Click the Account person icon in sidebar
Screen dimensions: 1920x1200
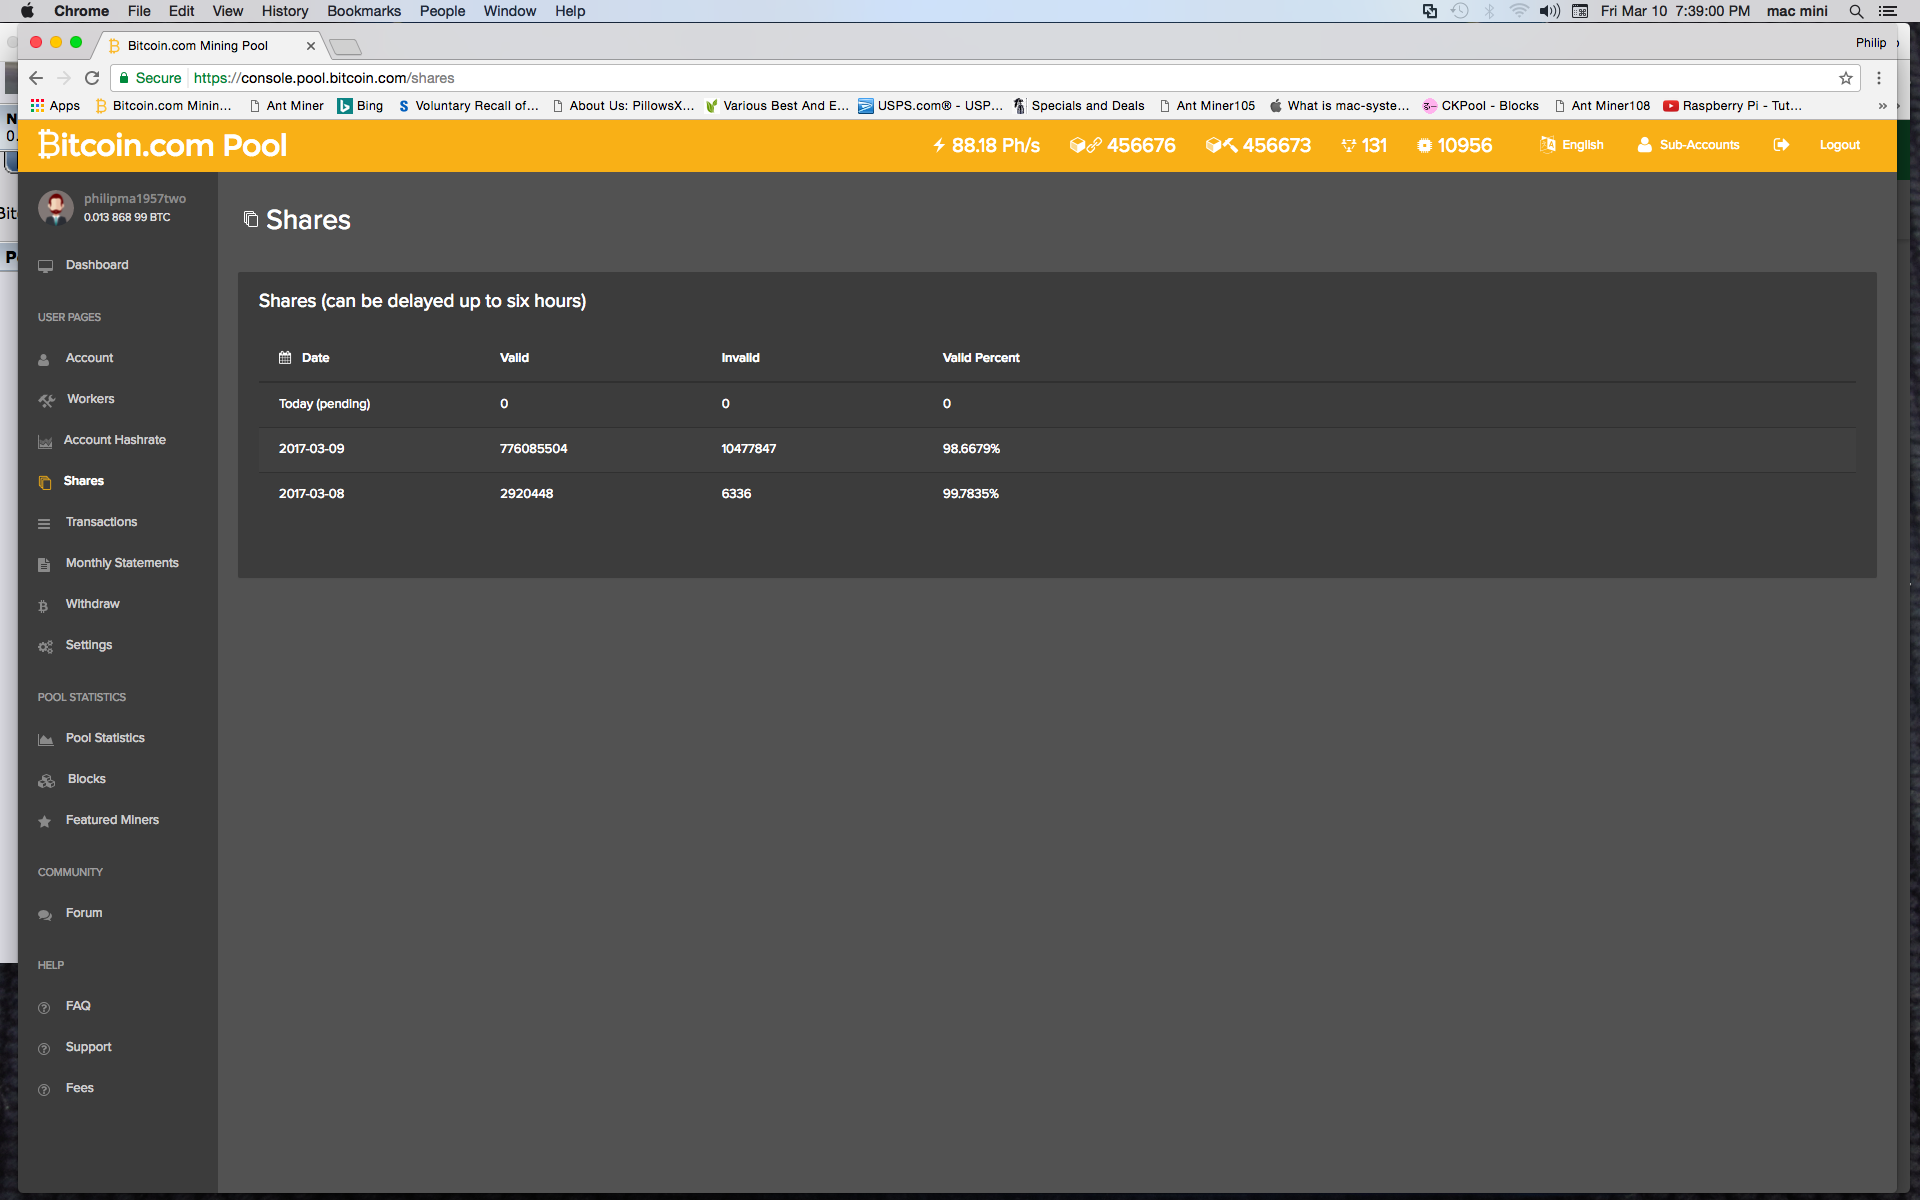(44, 359)
